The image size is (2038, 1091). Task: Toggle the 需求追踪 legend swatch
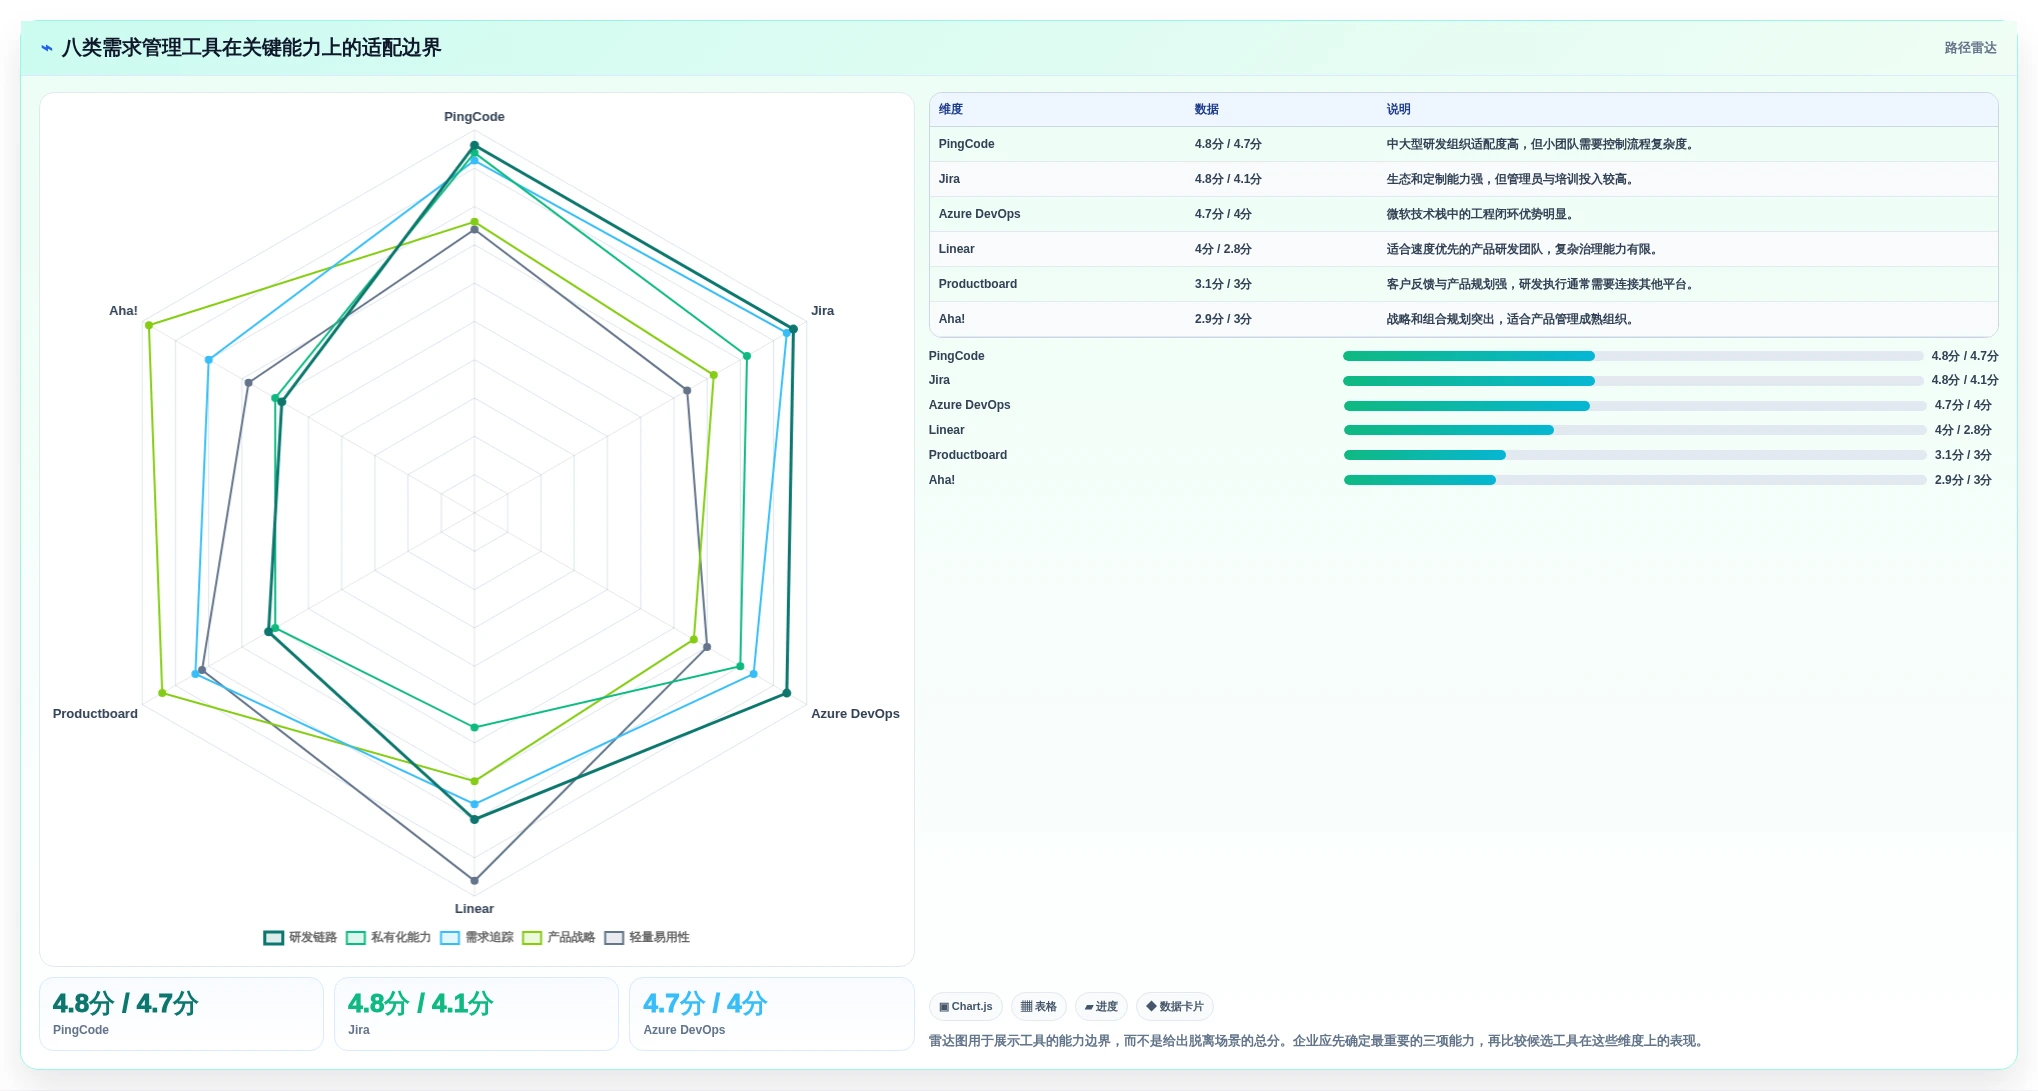point(450,937)
